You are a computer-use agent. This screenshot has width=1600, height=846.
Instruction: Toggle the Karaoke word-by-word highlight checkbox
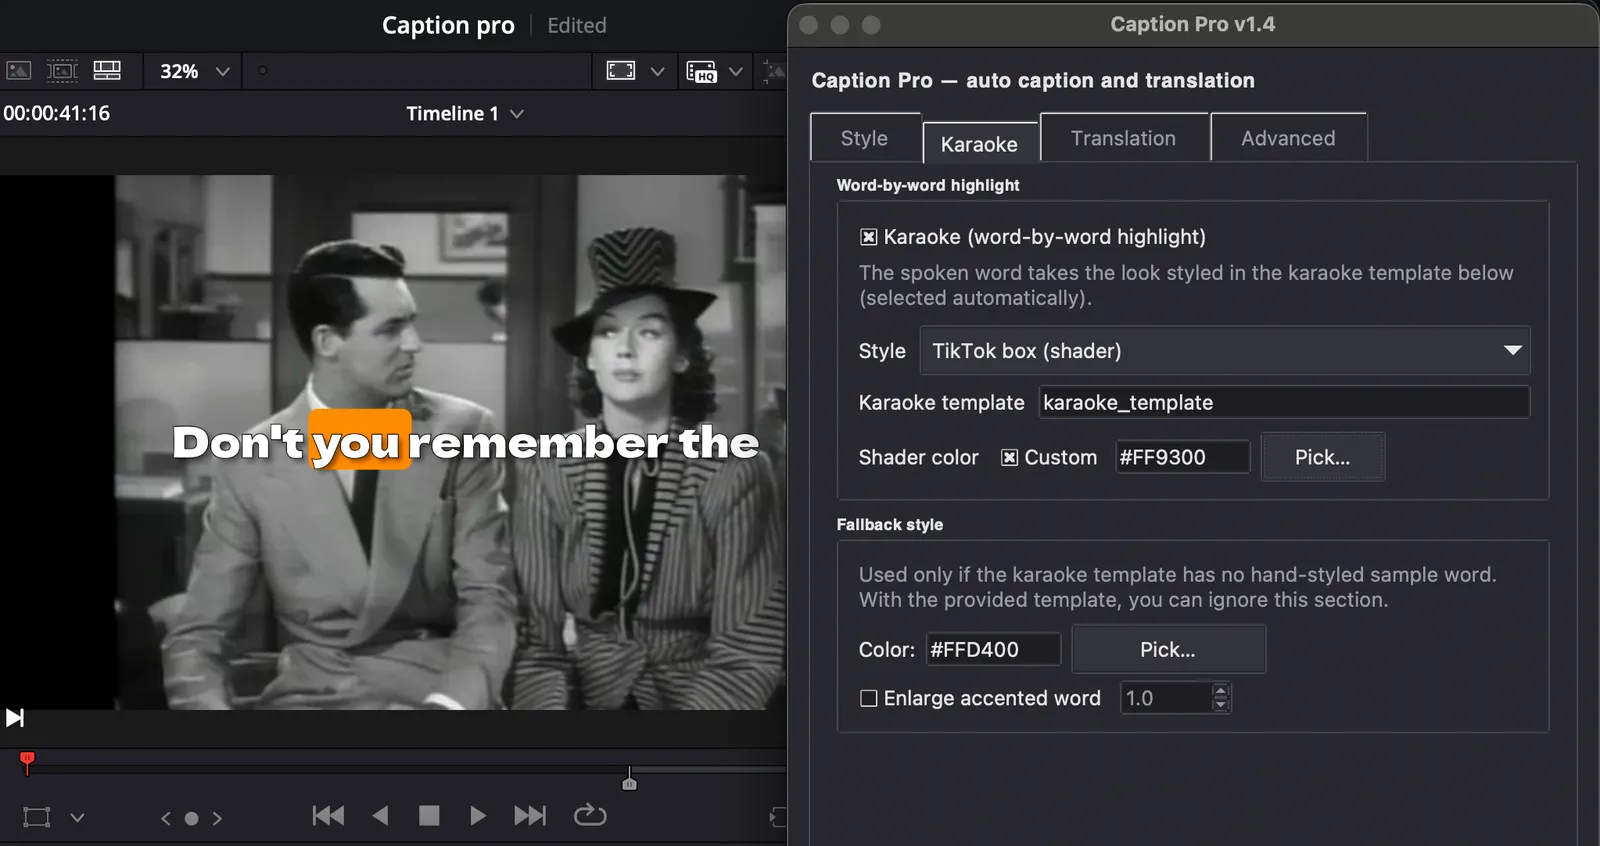click(x=869, y=237)
